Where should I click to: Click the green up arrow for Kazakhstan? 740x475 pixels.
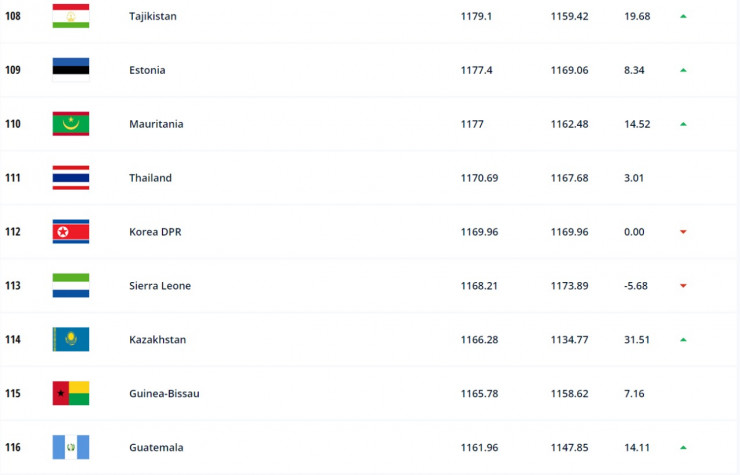[683, 340]
